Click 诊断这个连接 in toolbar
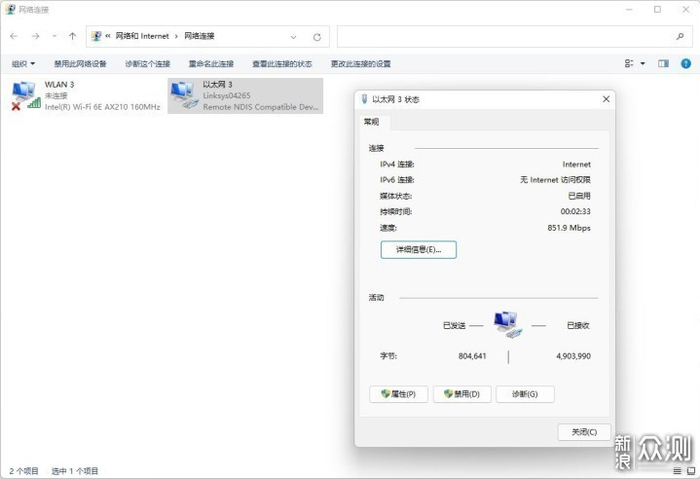 click(x=148, y=63)
